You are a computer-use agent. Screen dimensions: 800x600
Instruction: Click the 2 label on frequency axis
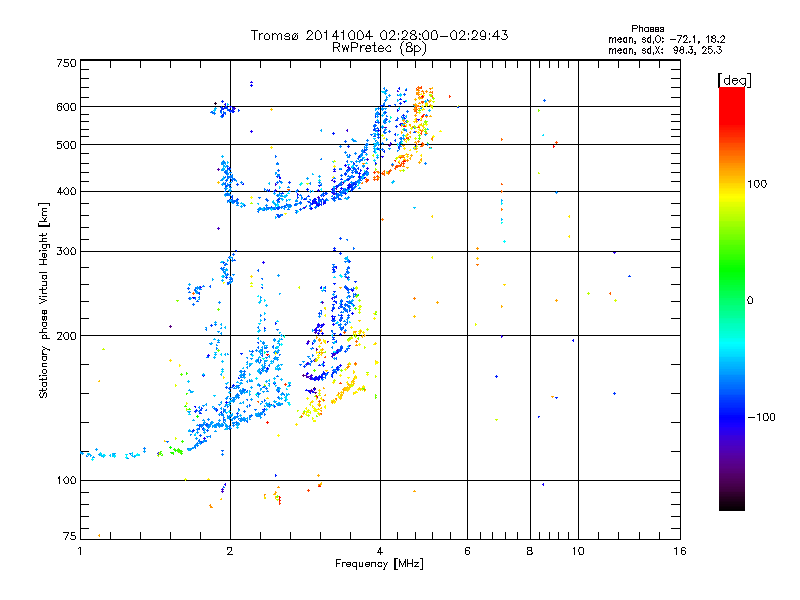click(x=230, y=551)
